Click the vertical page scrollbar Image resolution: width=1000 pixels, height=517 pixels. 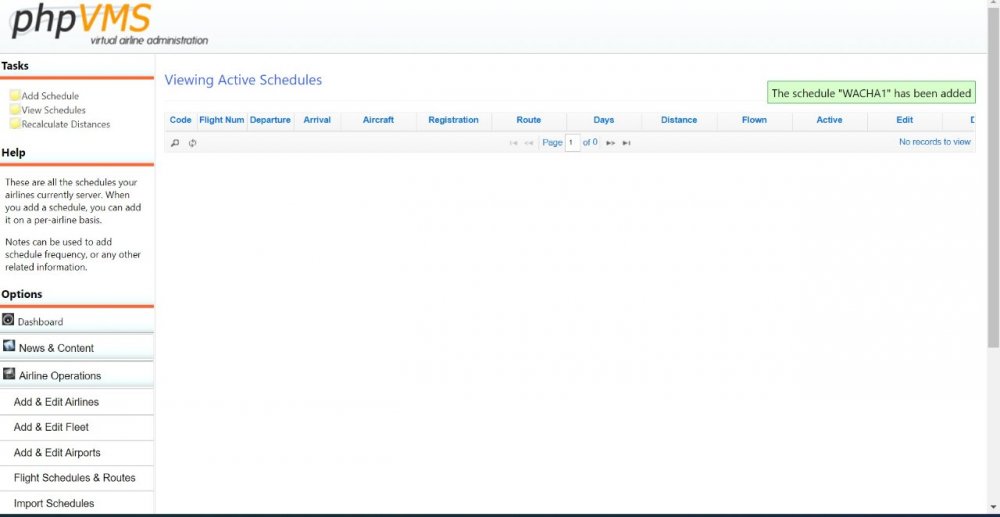click(x=992, y=200)
